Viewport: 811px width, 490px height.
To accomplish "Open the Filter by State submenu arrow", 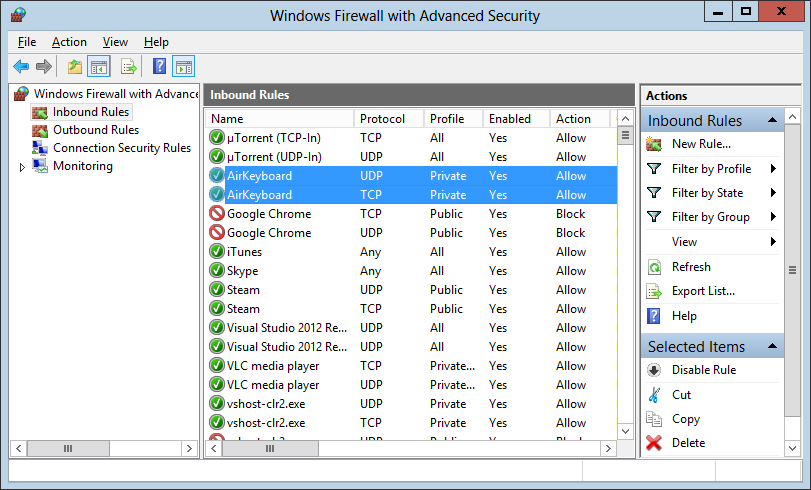I will point(773,193).
